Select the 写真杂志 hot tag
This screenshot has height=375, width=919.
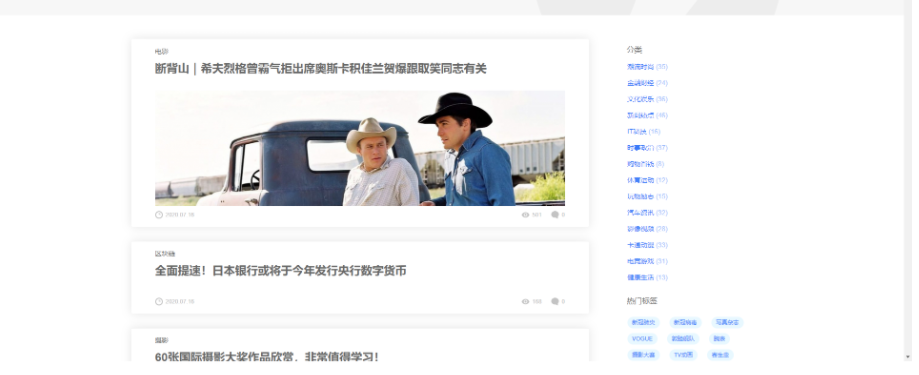(727, 322)
